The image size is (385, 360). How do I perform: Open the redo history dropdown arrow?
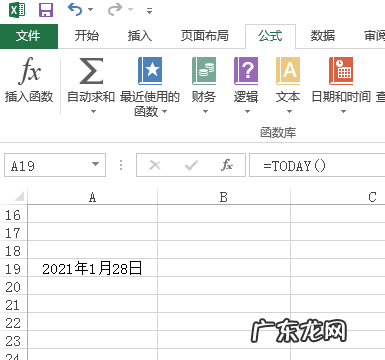(131, 10)
